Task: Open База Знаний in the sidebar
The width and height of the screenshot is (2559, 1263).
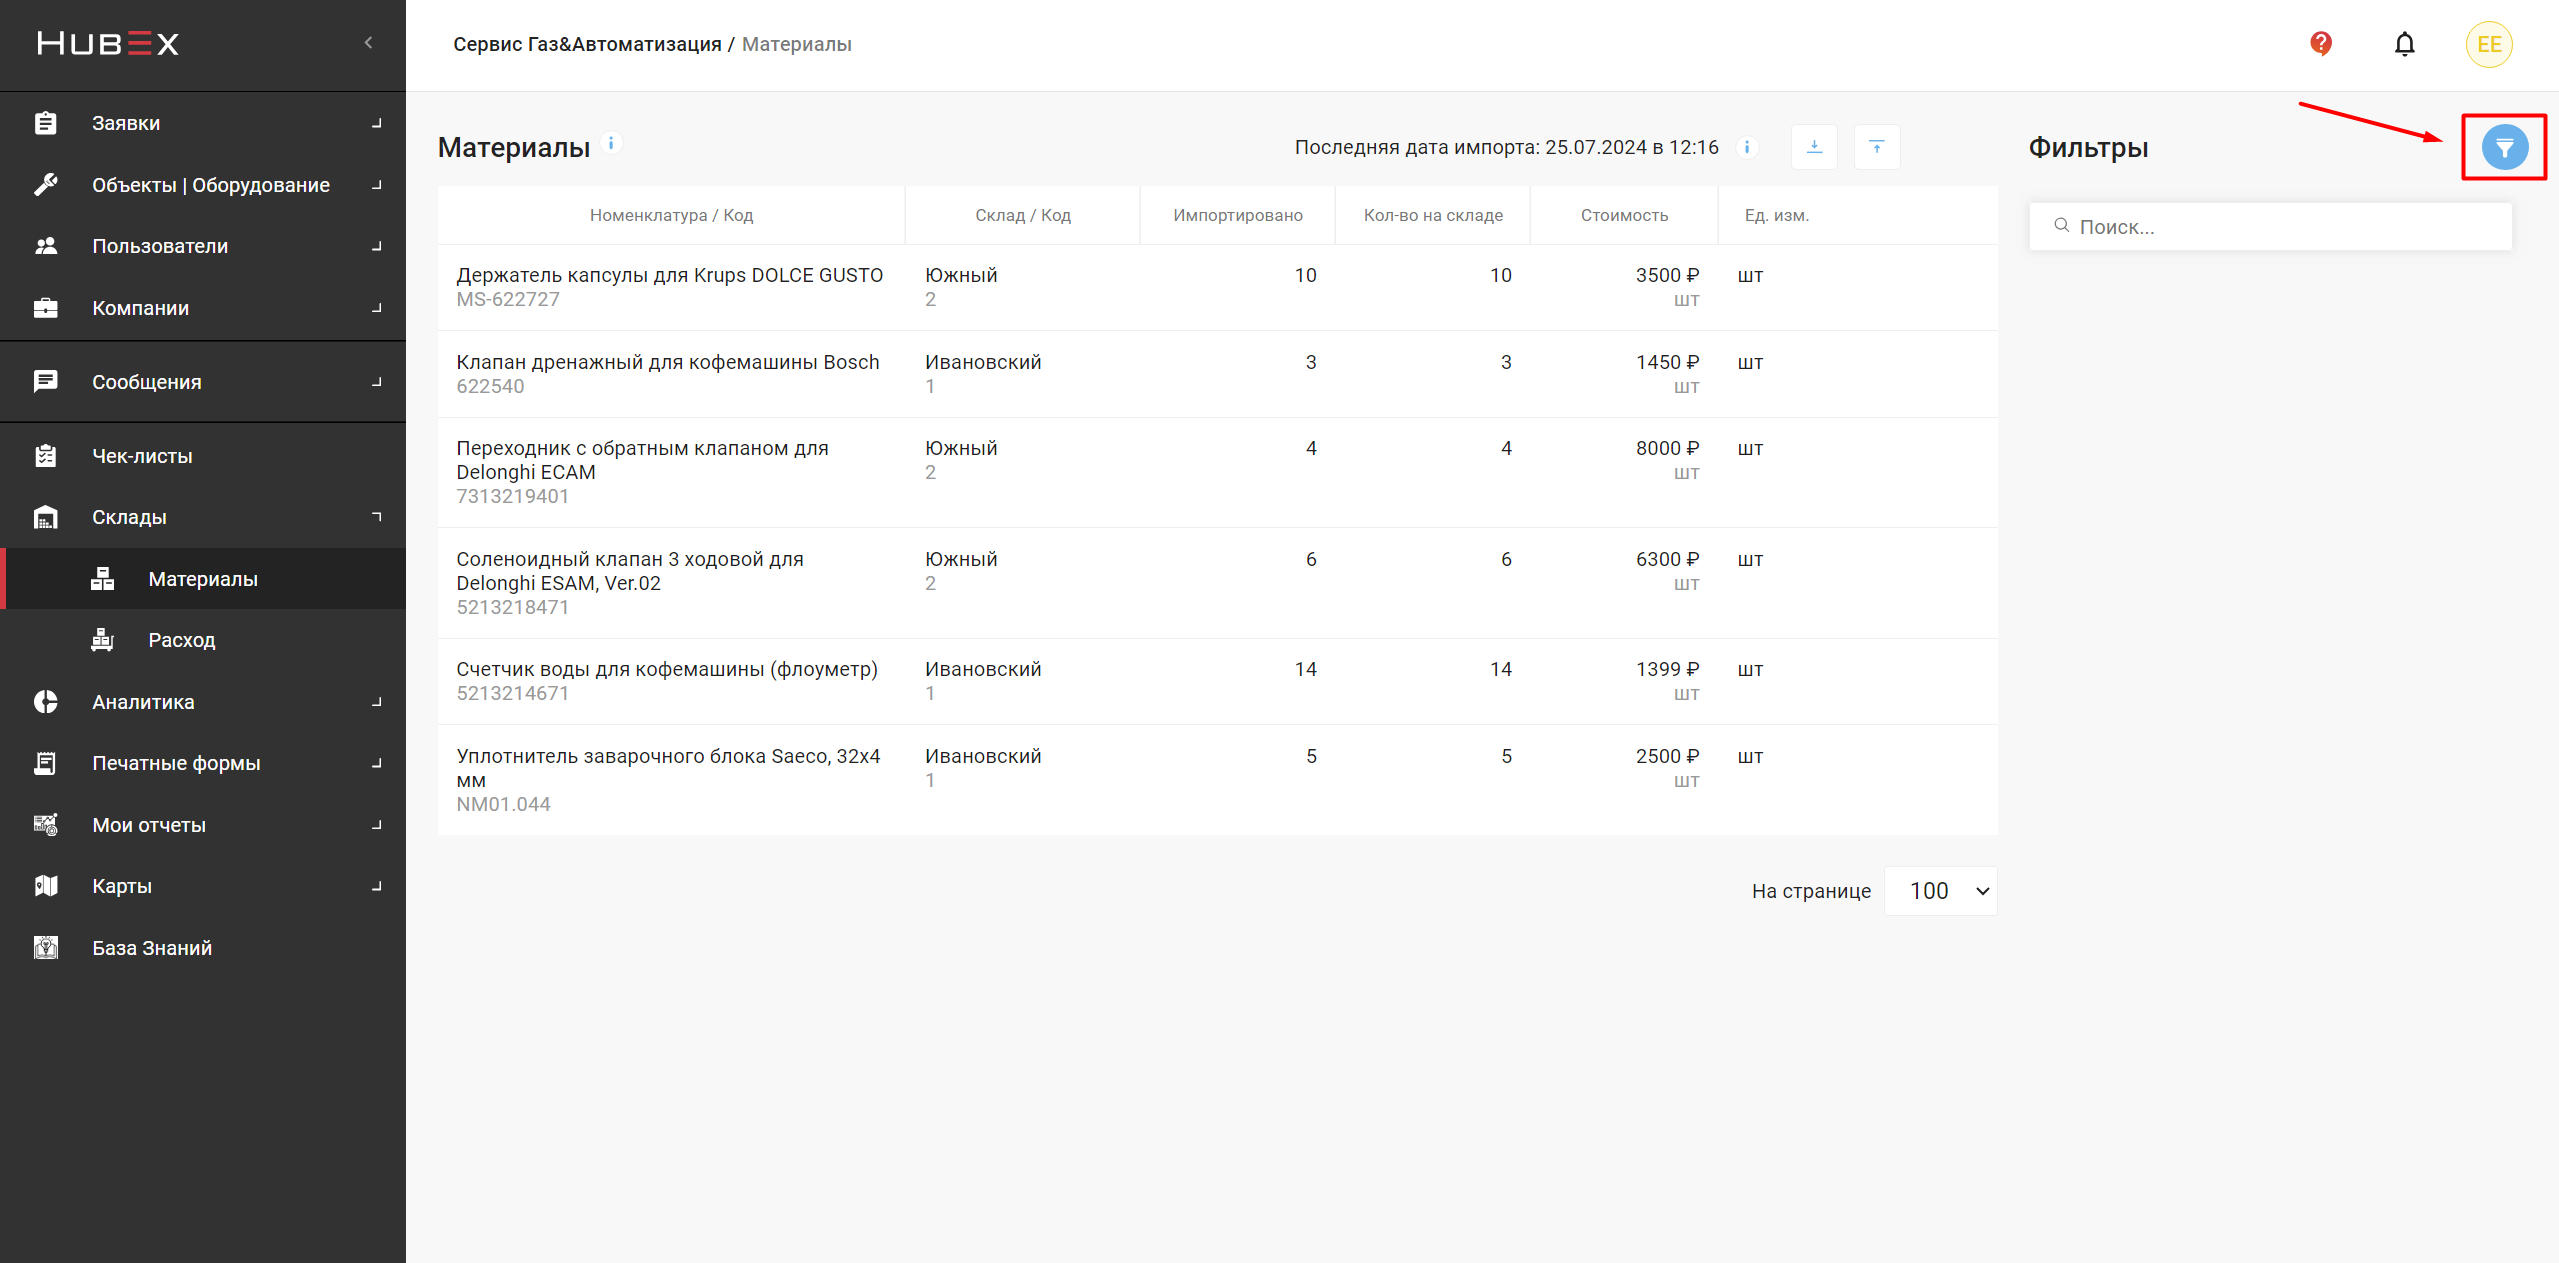Action: click(x=152, y=948)
